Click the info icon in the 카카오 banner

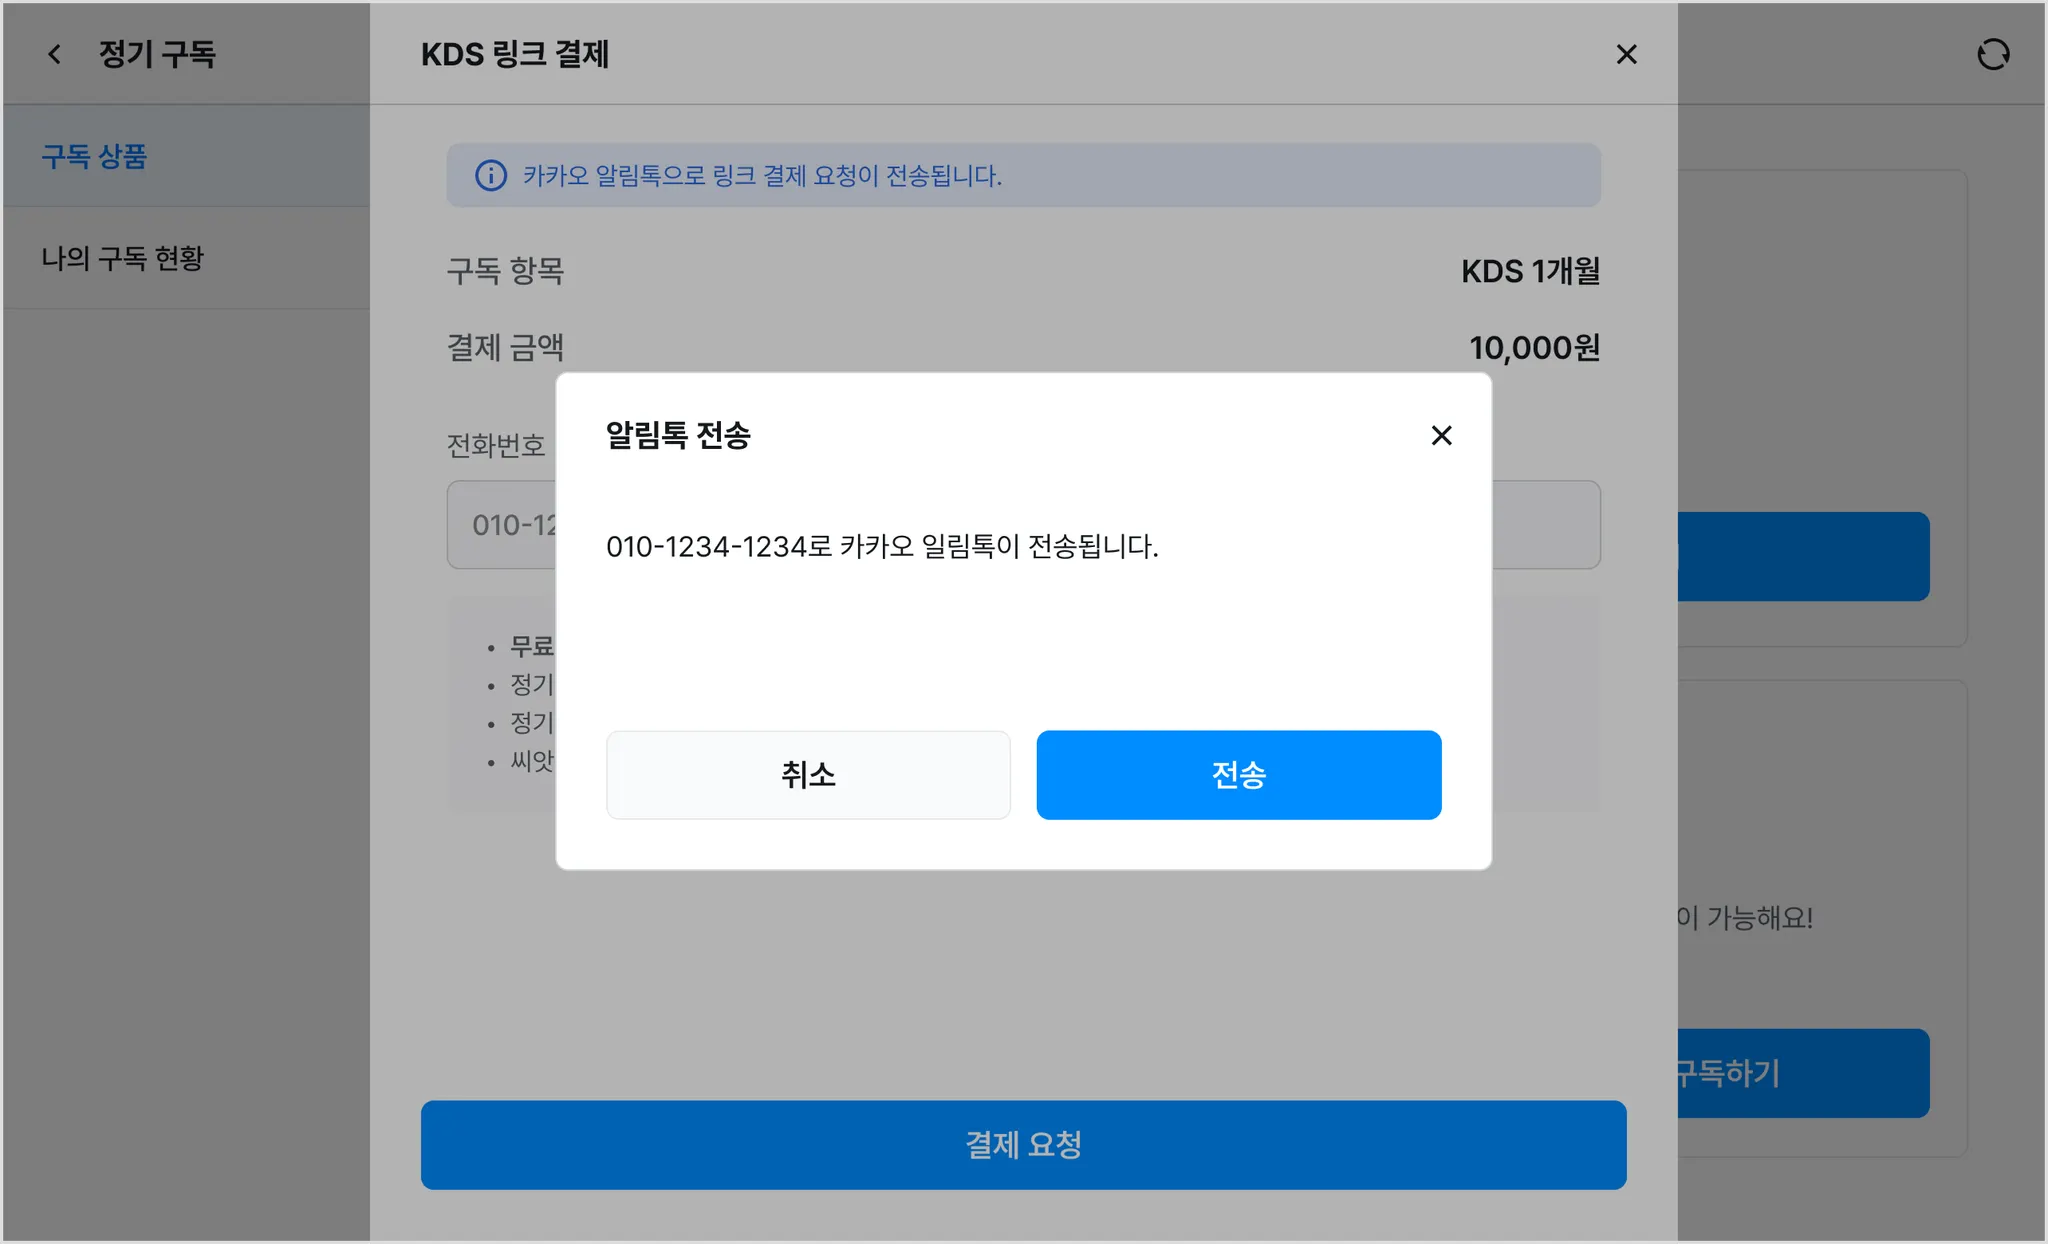click(490, 176)
